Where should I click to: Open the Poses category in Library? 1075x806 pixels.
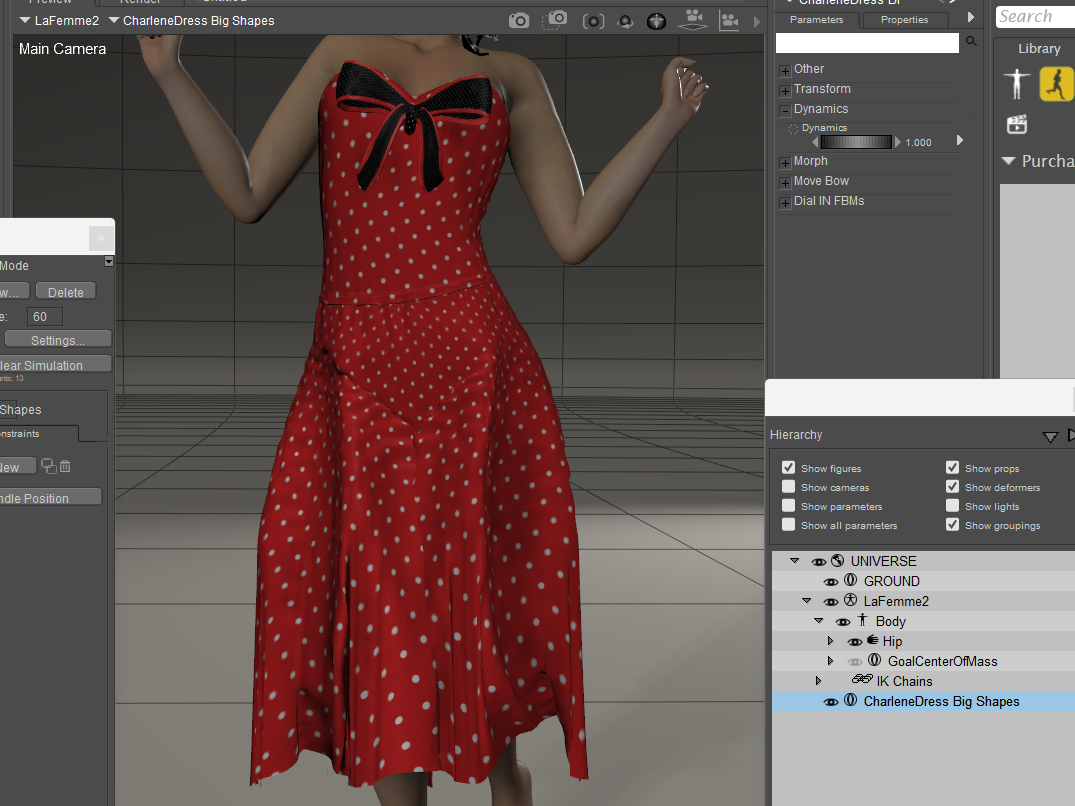(x=1056, y=85)
